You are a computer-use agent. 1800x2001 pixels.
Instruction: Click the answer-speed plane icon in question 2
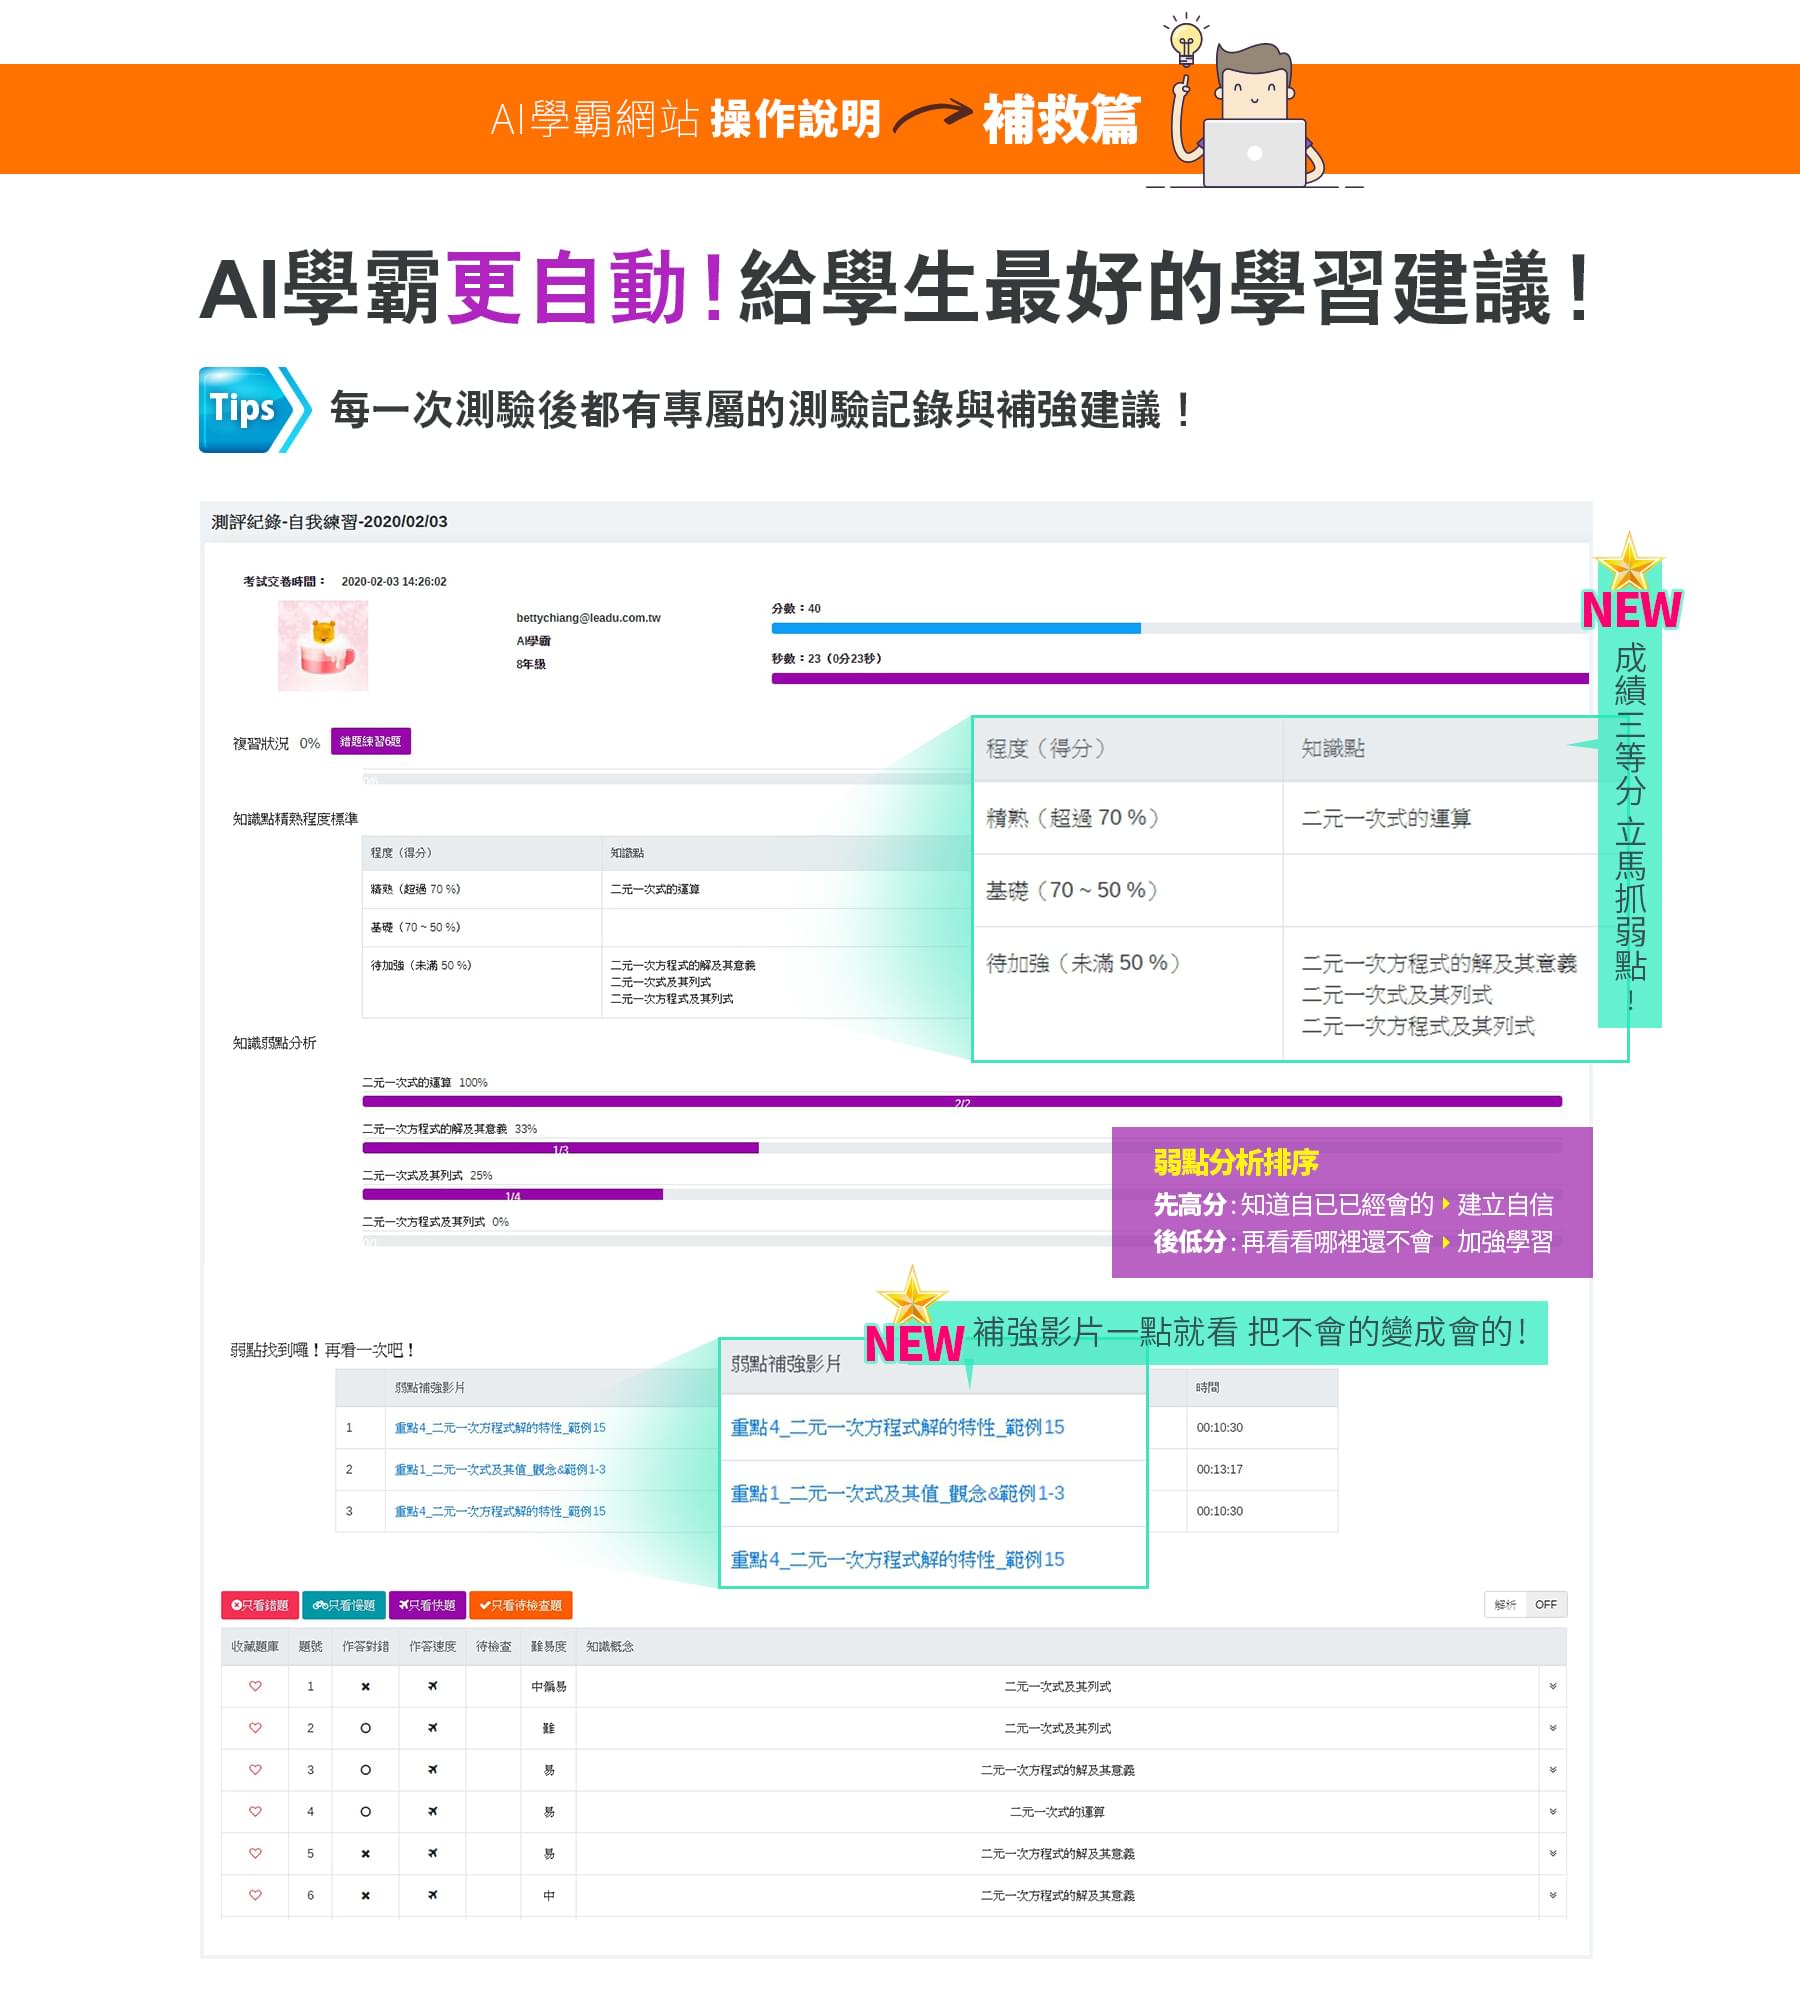coord(433,1729)
